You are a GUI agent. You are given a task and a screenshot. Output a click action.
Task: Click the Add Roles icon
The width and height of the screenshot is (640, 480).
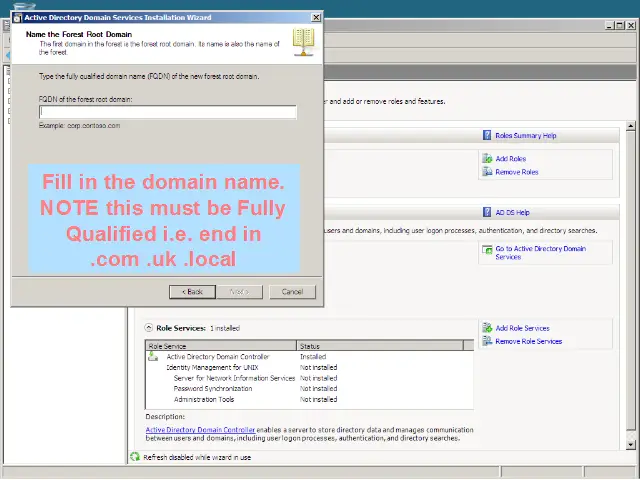(487, 158)
